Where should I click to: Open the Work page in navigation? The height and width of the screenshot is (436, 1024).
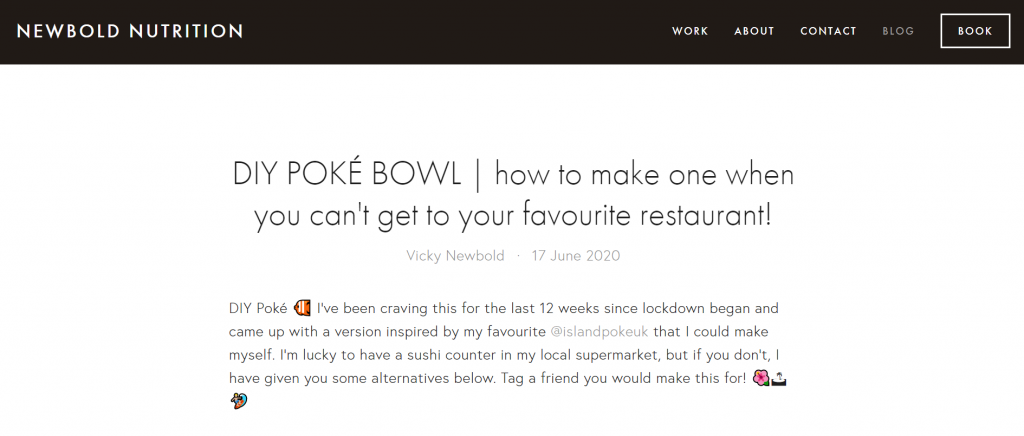point(690,31)
